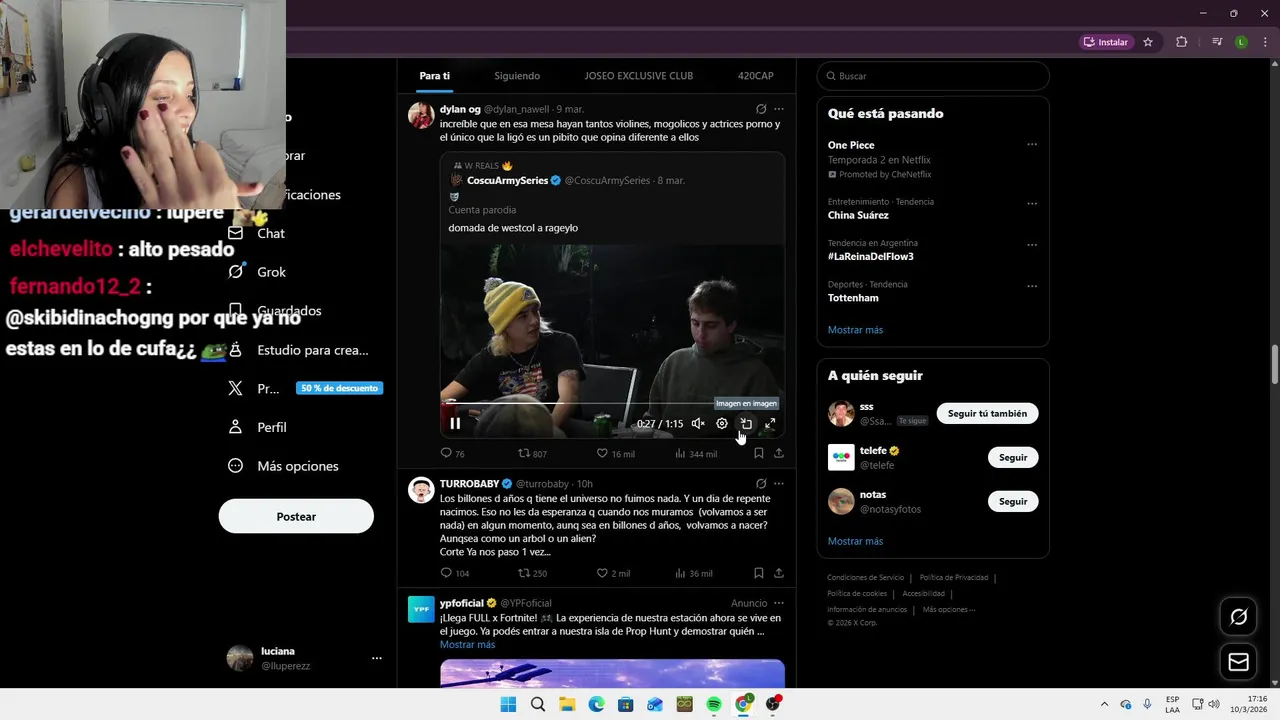This screenshot has width=1280, height=720.
Task: Open the Windows Start menu
Action: (508, 704)
